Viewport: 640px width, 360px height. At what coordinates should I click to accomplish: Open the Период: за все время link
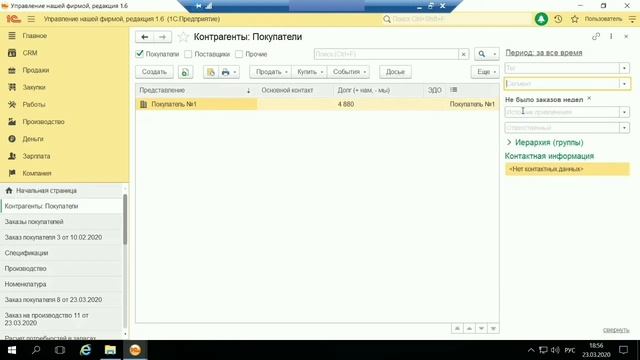point(544,53)
